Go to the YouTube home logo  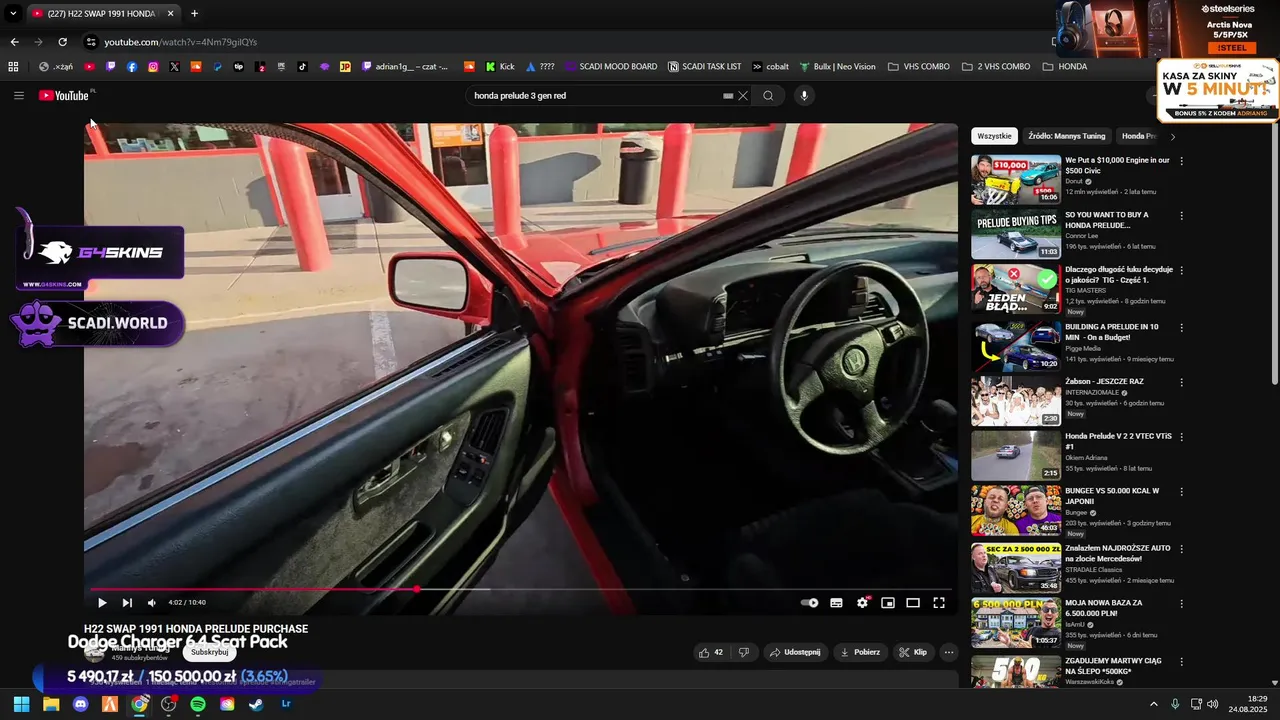65,95
